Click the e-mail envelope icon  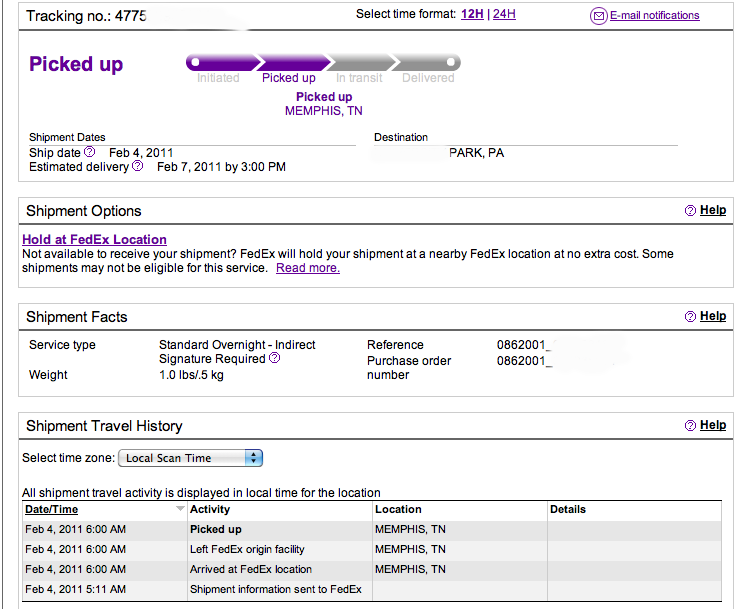pyautogui.click(x=599, y=16)
